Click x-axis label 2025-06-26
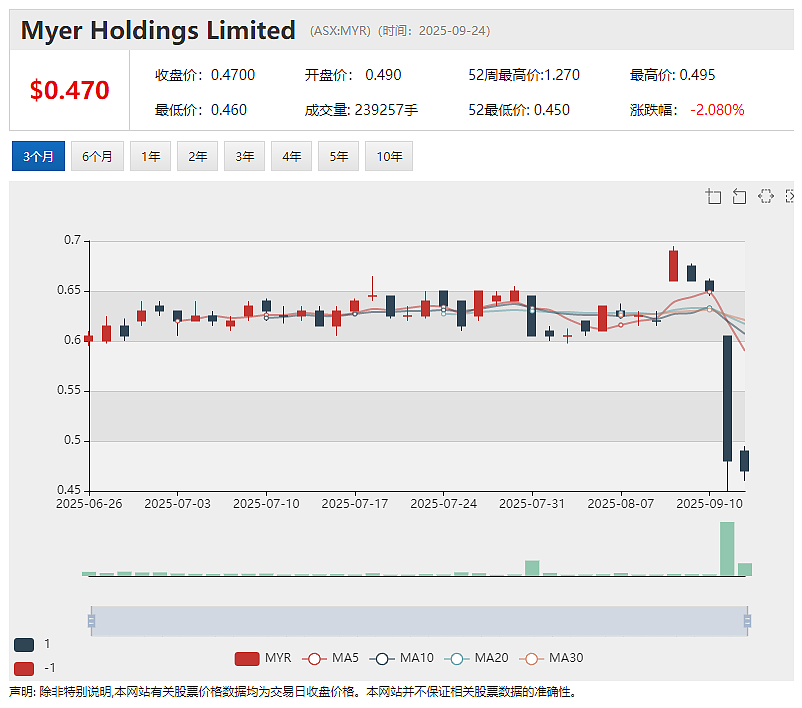The width and height of the screenshot is (802, 708). pos(89,504)
